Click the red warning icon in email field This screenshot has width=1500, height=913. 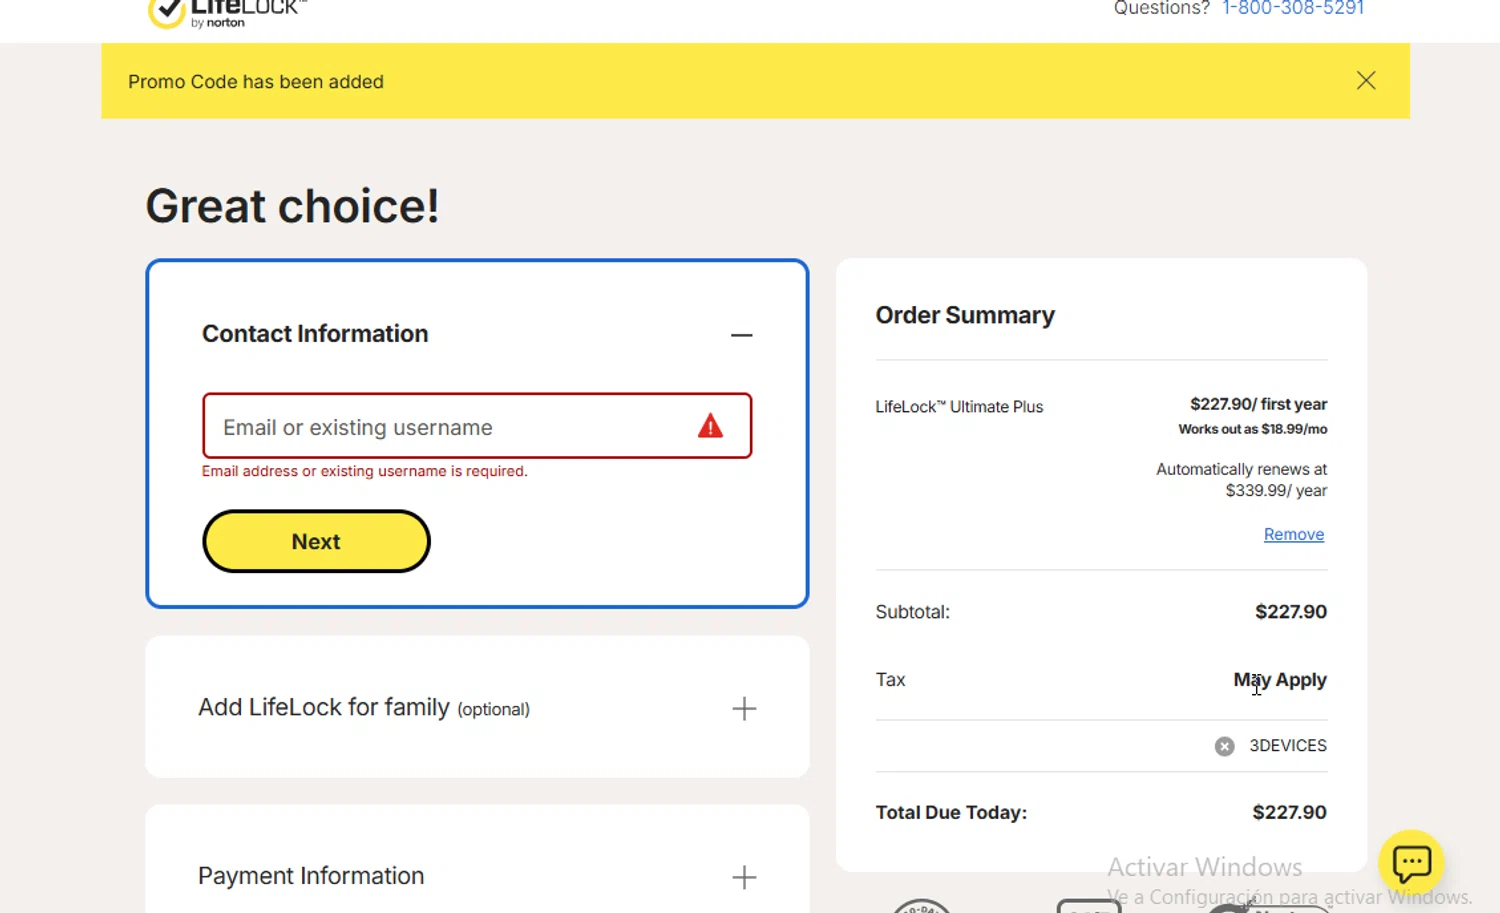coord(710,427)
